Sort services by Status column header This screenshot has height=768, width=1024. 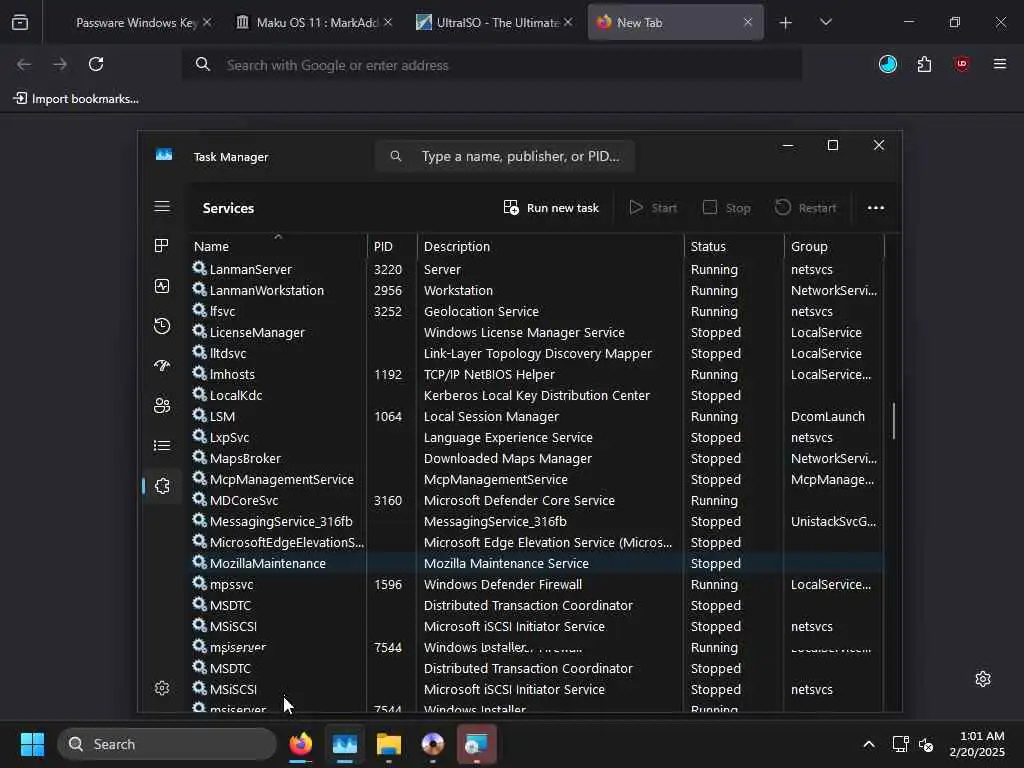(734, 246)
